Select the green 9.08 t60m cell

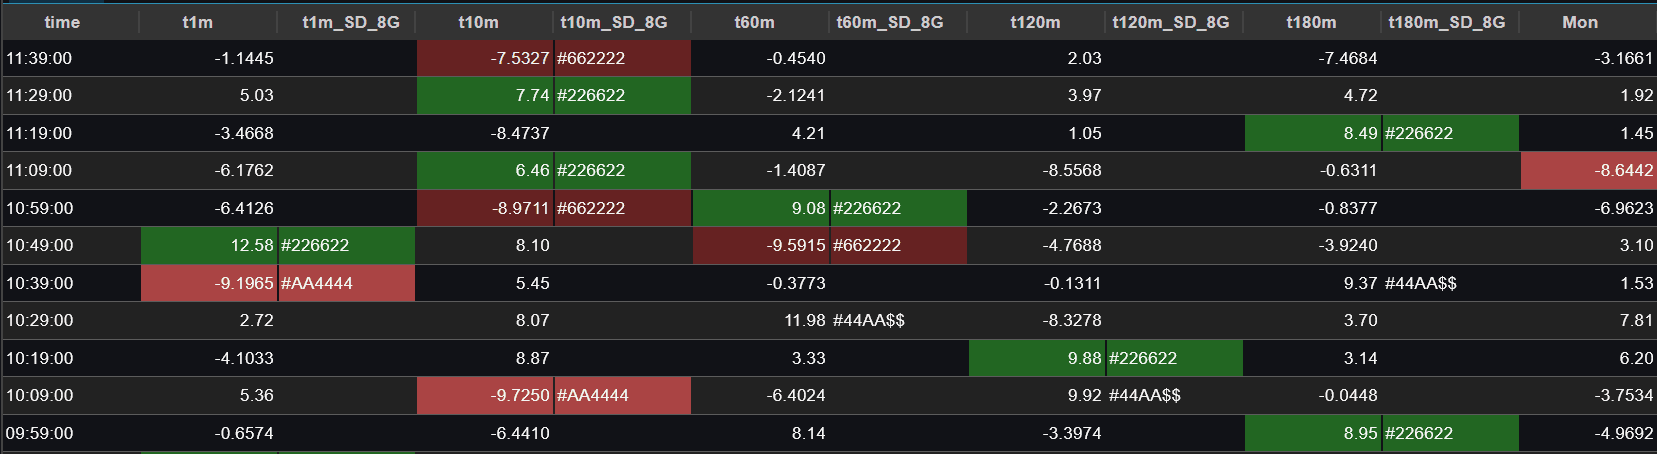coord(808,208)
